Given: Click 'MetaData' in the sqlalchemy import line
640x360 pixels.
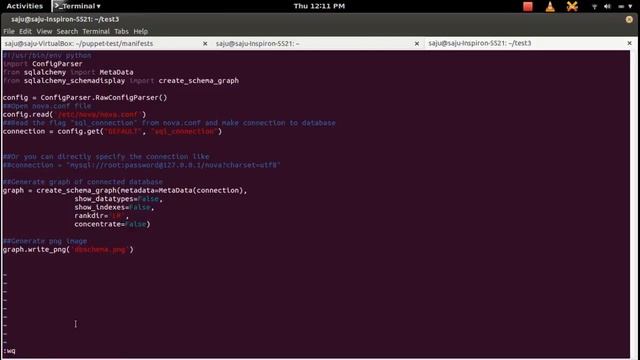Looking at the screenshot, I should click(x=116, y=72).
